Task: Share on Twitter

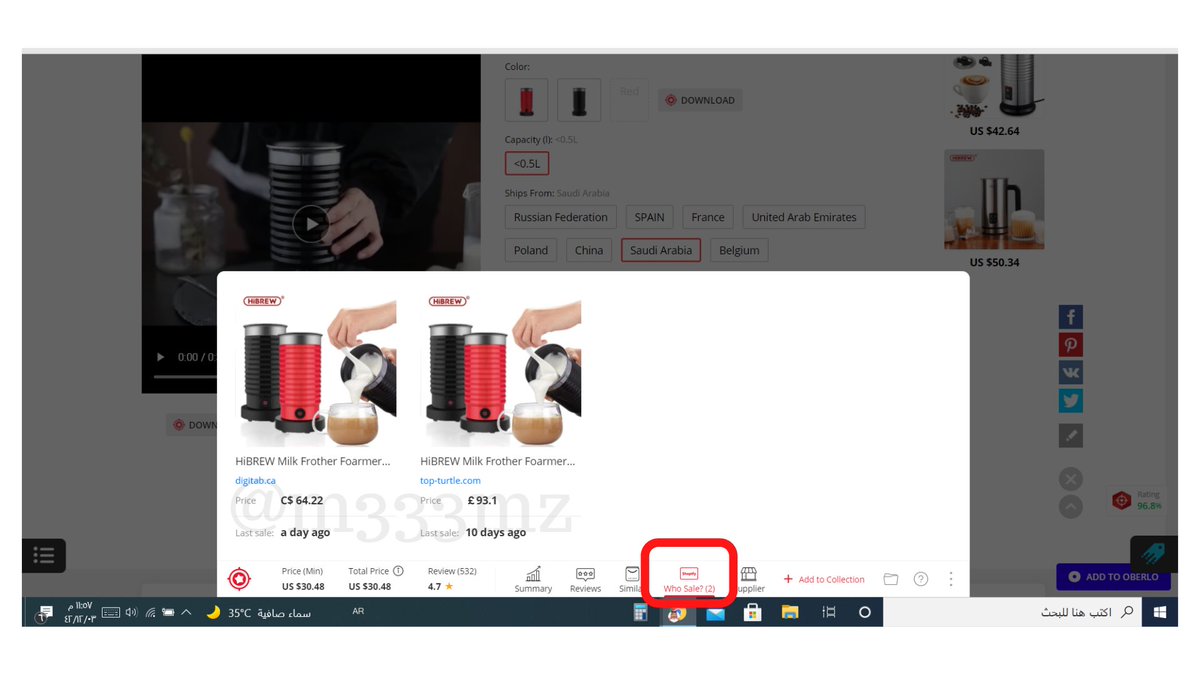Action: coord(1071,401)
